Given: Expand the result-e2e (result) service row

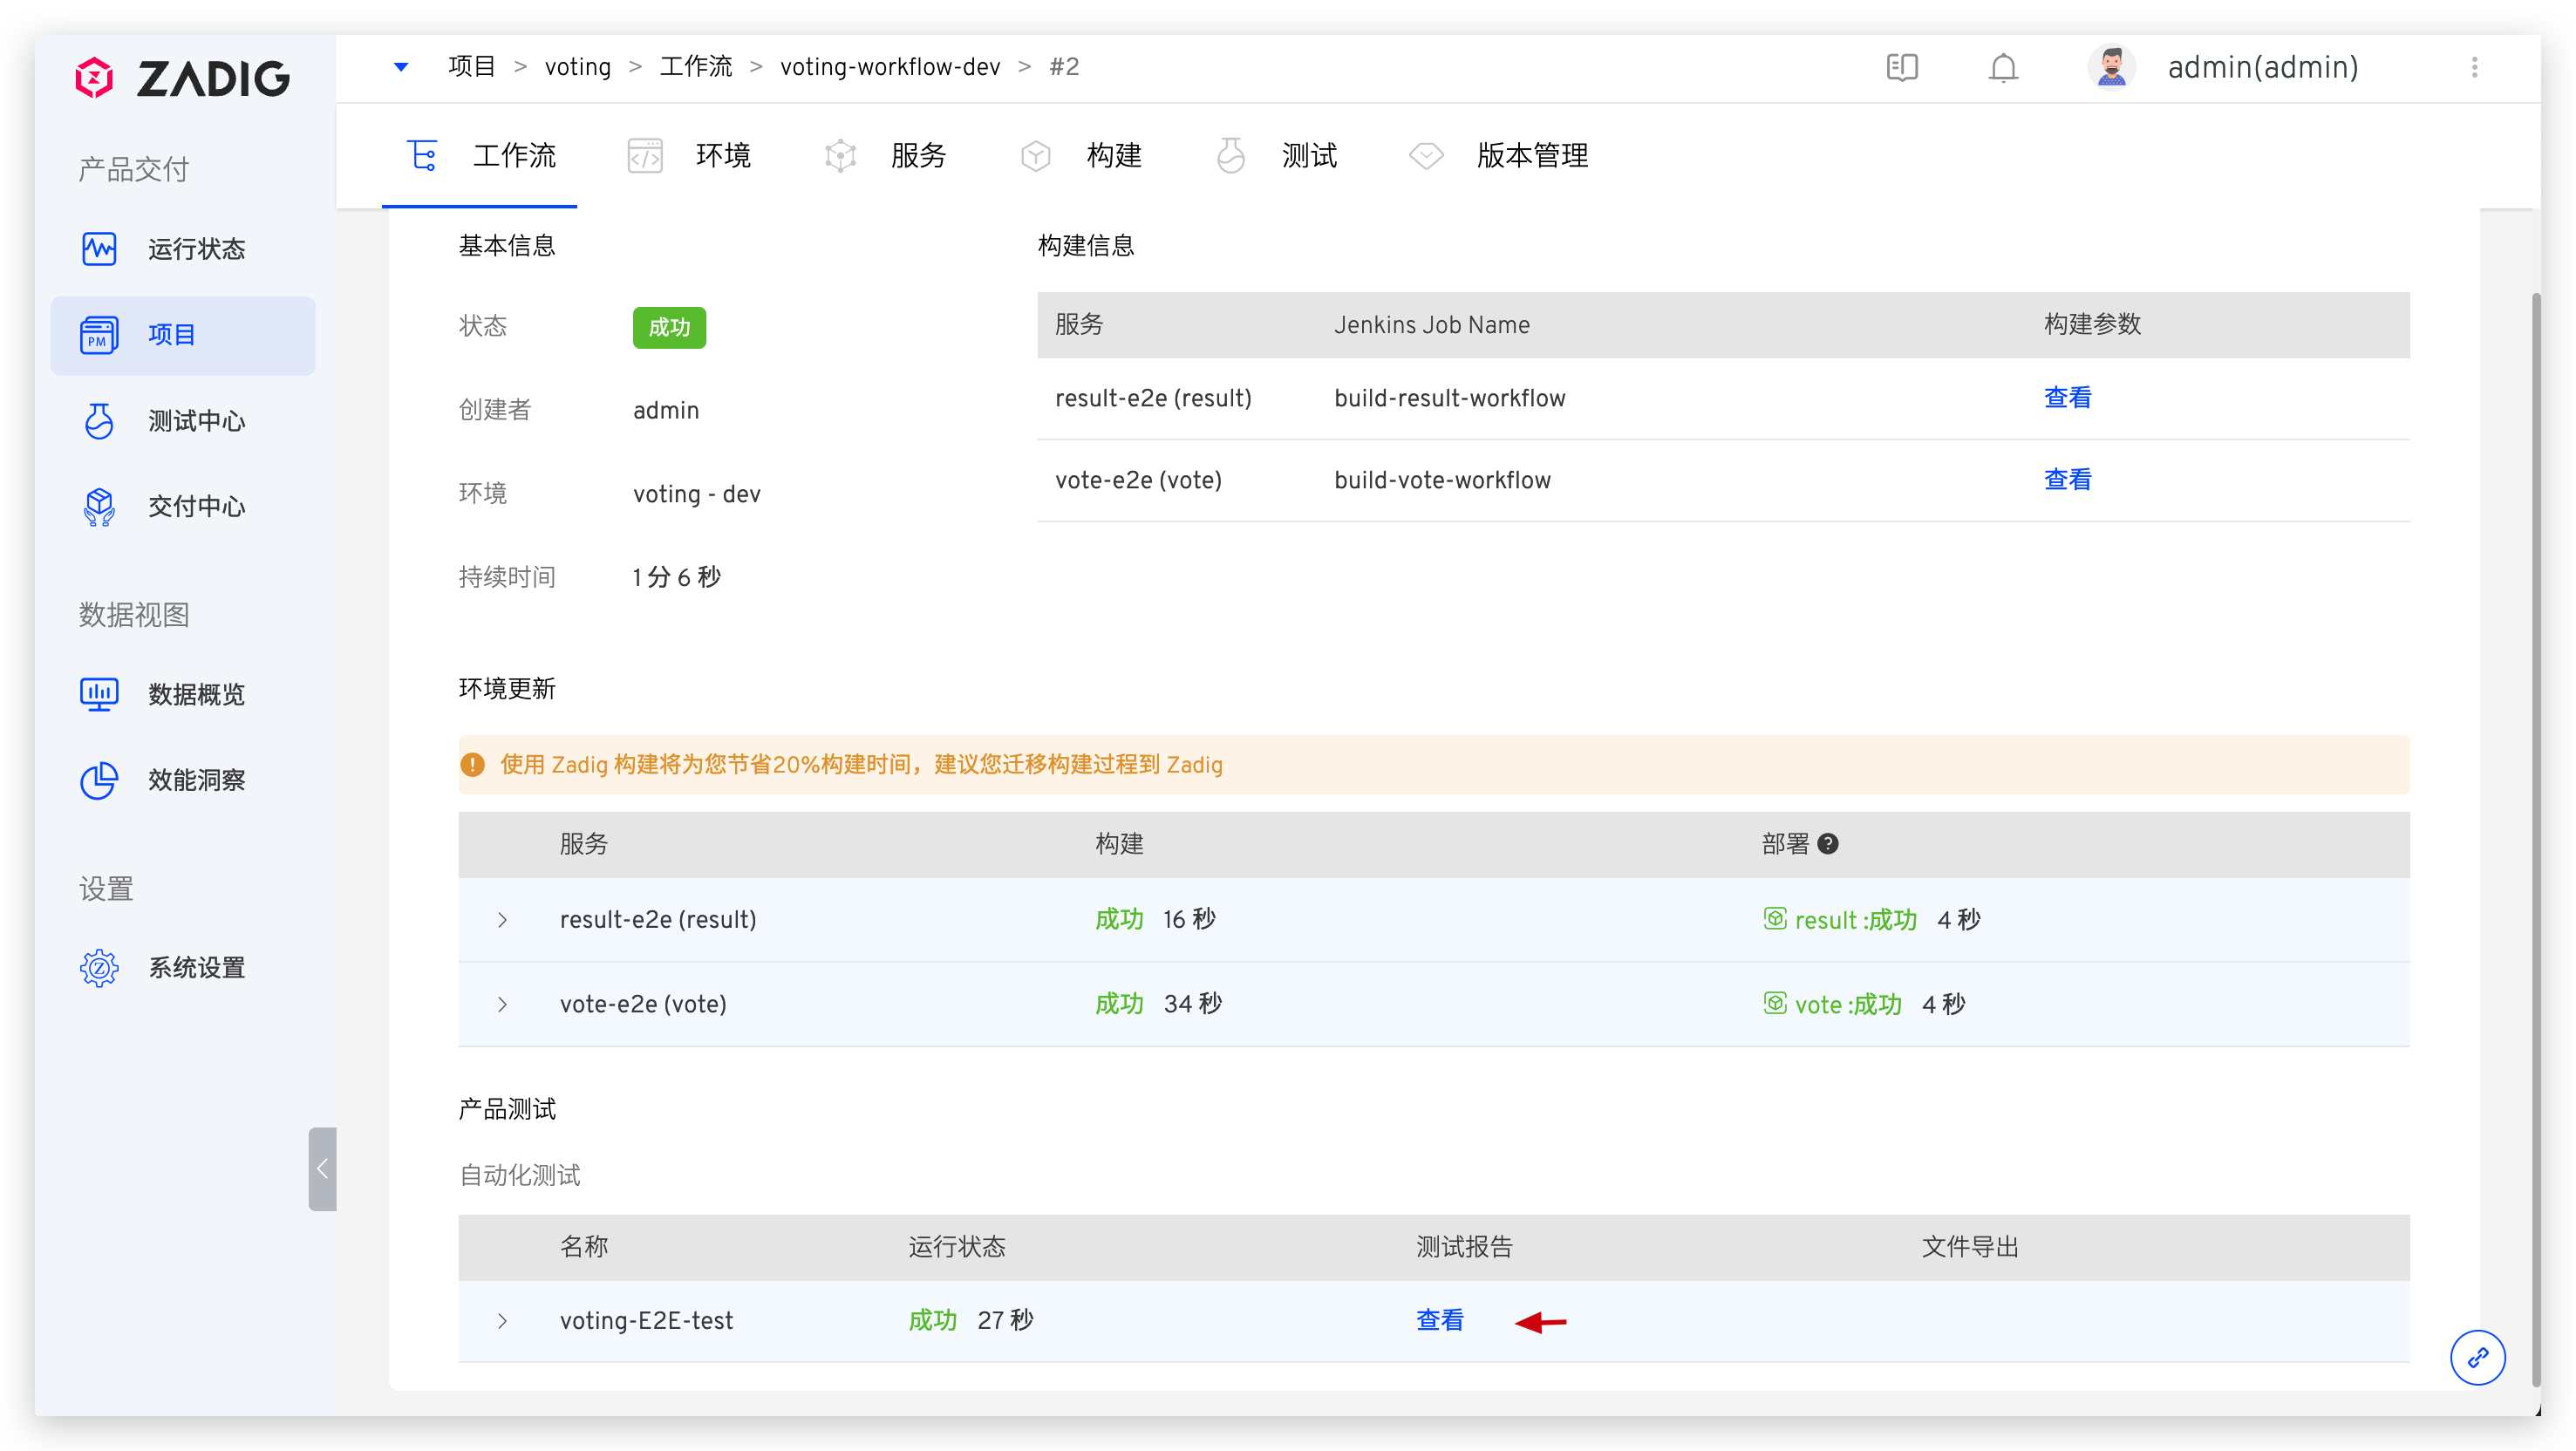Looking at the screenshot, I should 502,920.
